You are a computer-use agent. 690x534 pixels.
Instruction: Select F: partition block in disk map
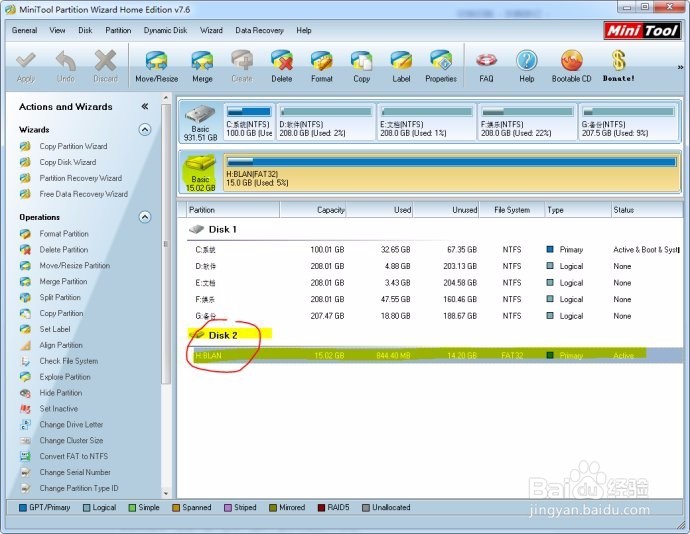tap(527, 122)
